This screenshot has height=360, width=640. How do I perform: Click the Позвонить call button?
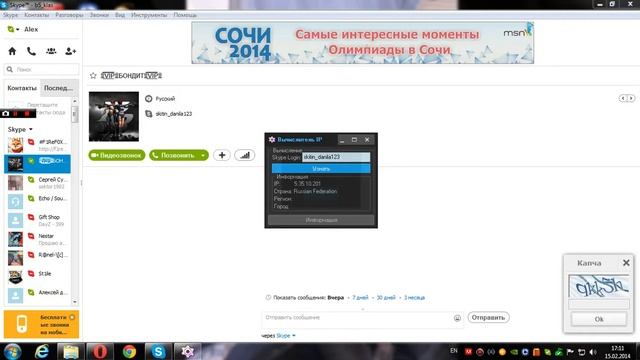(x=173, y=155)
